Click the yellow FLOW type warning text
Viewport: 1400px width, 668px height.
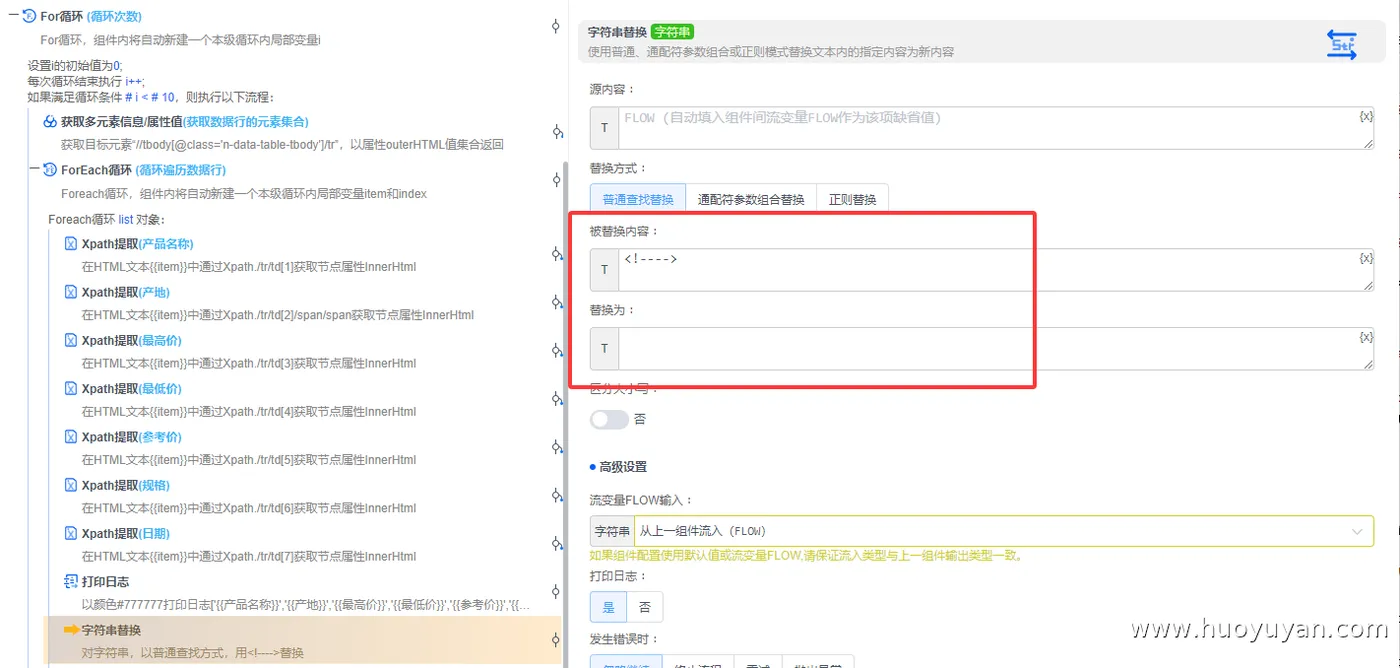pyautogui.click(x=807, y=556)
